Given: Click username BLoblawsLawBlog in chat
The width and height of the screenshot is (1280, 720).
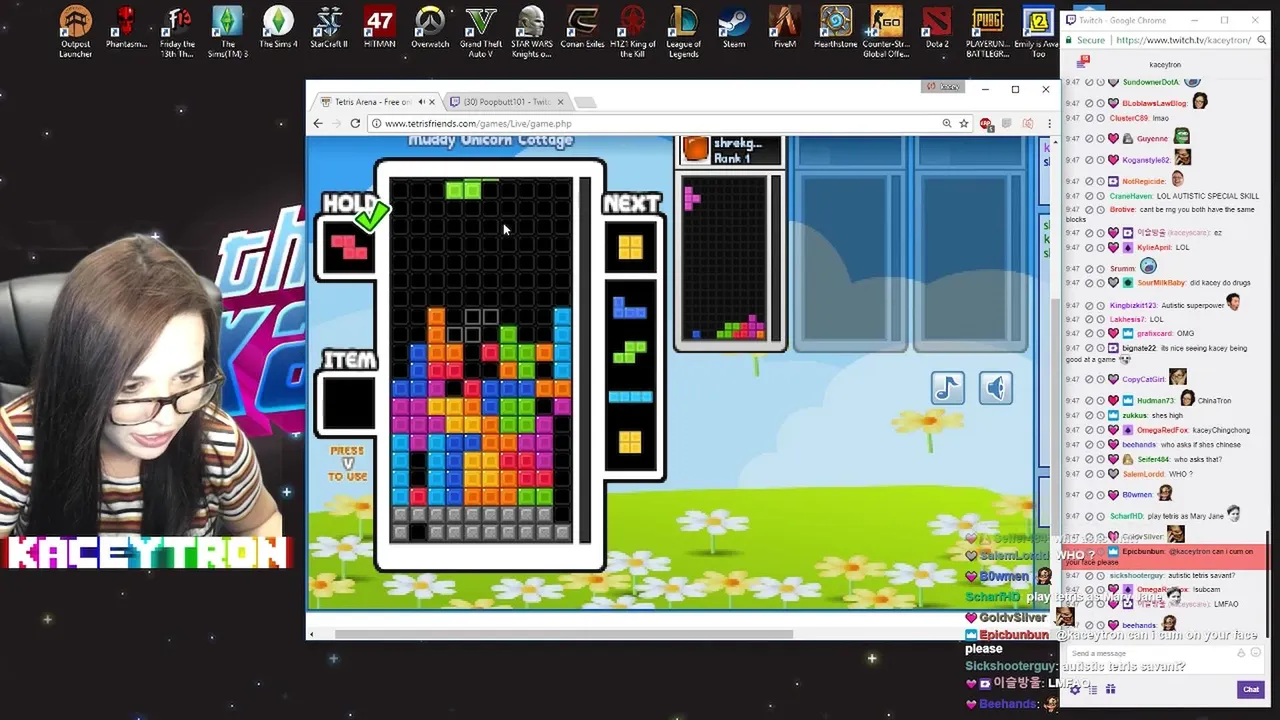Looking at the screenshot, I should [1154, 103].
